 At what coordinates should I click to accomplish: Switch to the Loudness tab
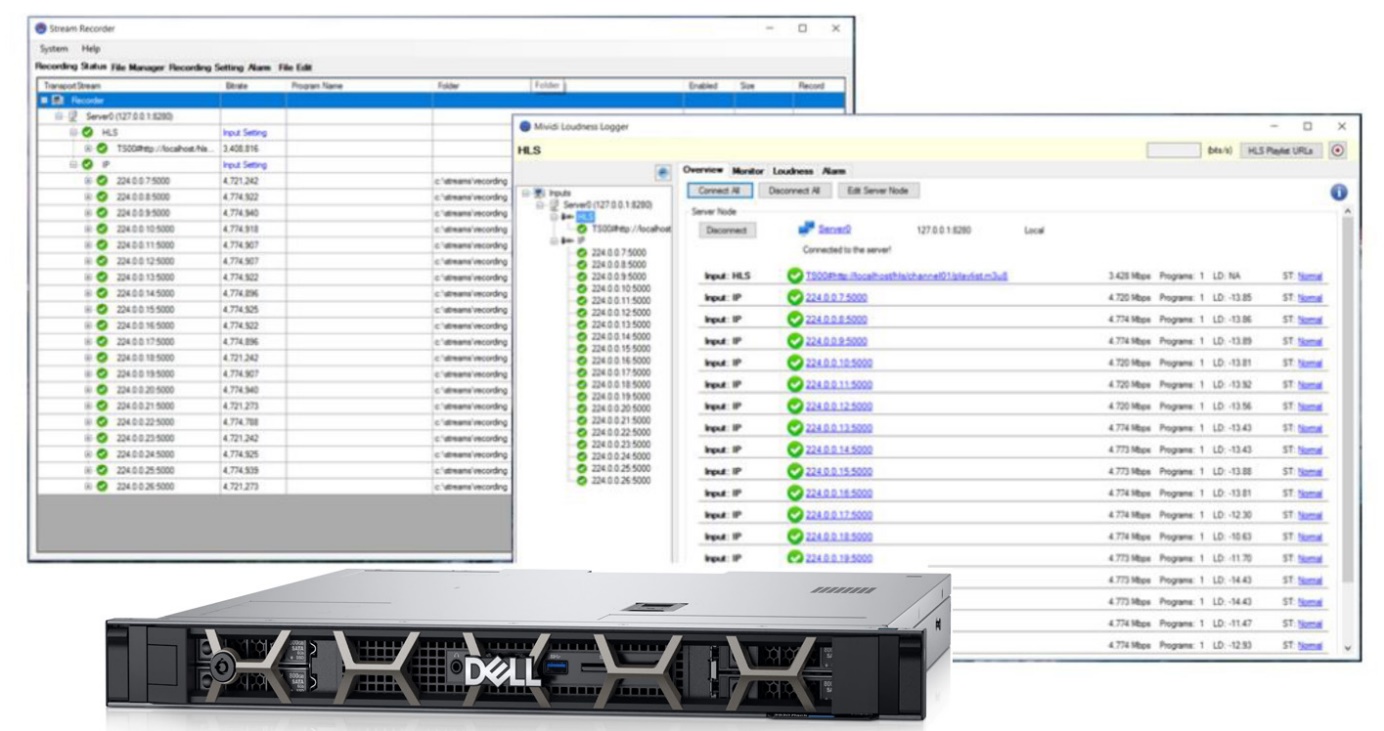coord(793,171)
